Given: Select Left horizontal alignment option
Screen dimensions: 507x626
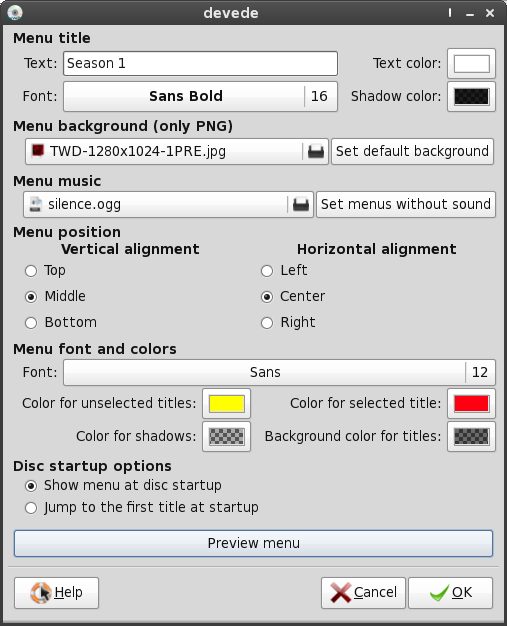Looking at the screenshot, I should (x=267, y=271).
